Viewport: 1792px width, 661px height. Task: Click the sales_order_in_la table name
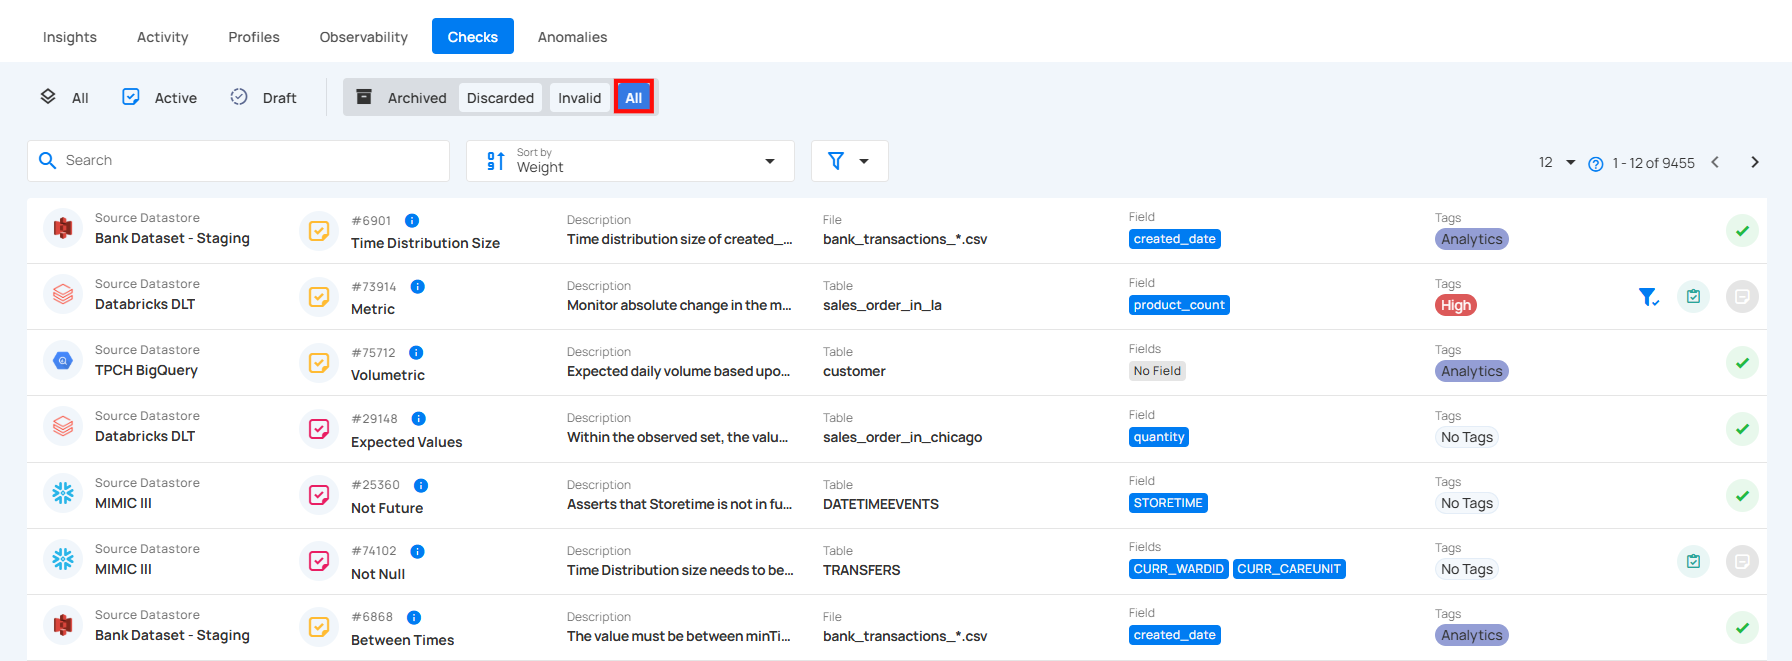coord(882,305)
